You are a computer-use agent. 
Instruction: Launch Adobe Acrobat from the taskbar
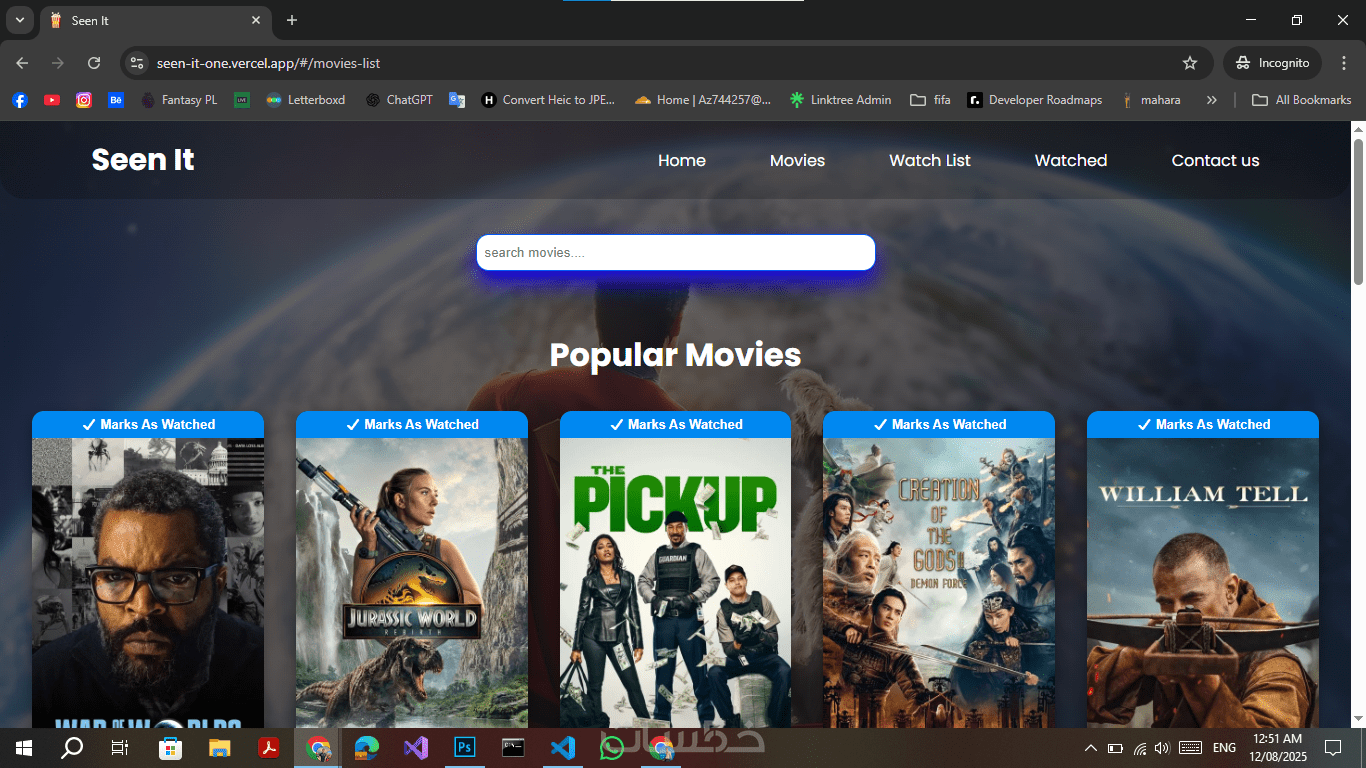point(269,747)
